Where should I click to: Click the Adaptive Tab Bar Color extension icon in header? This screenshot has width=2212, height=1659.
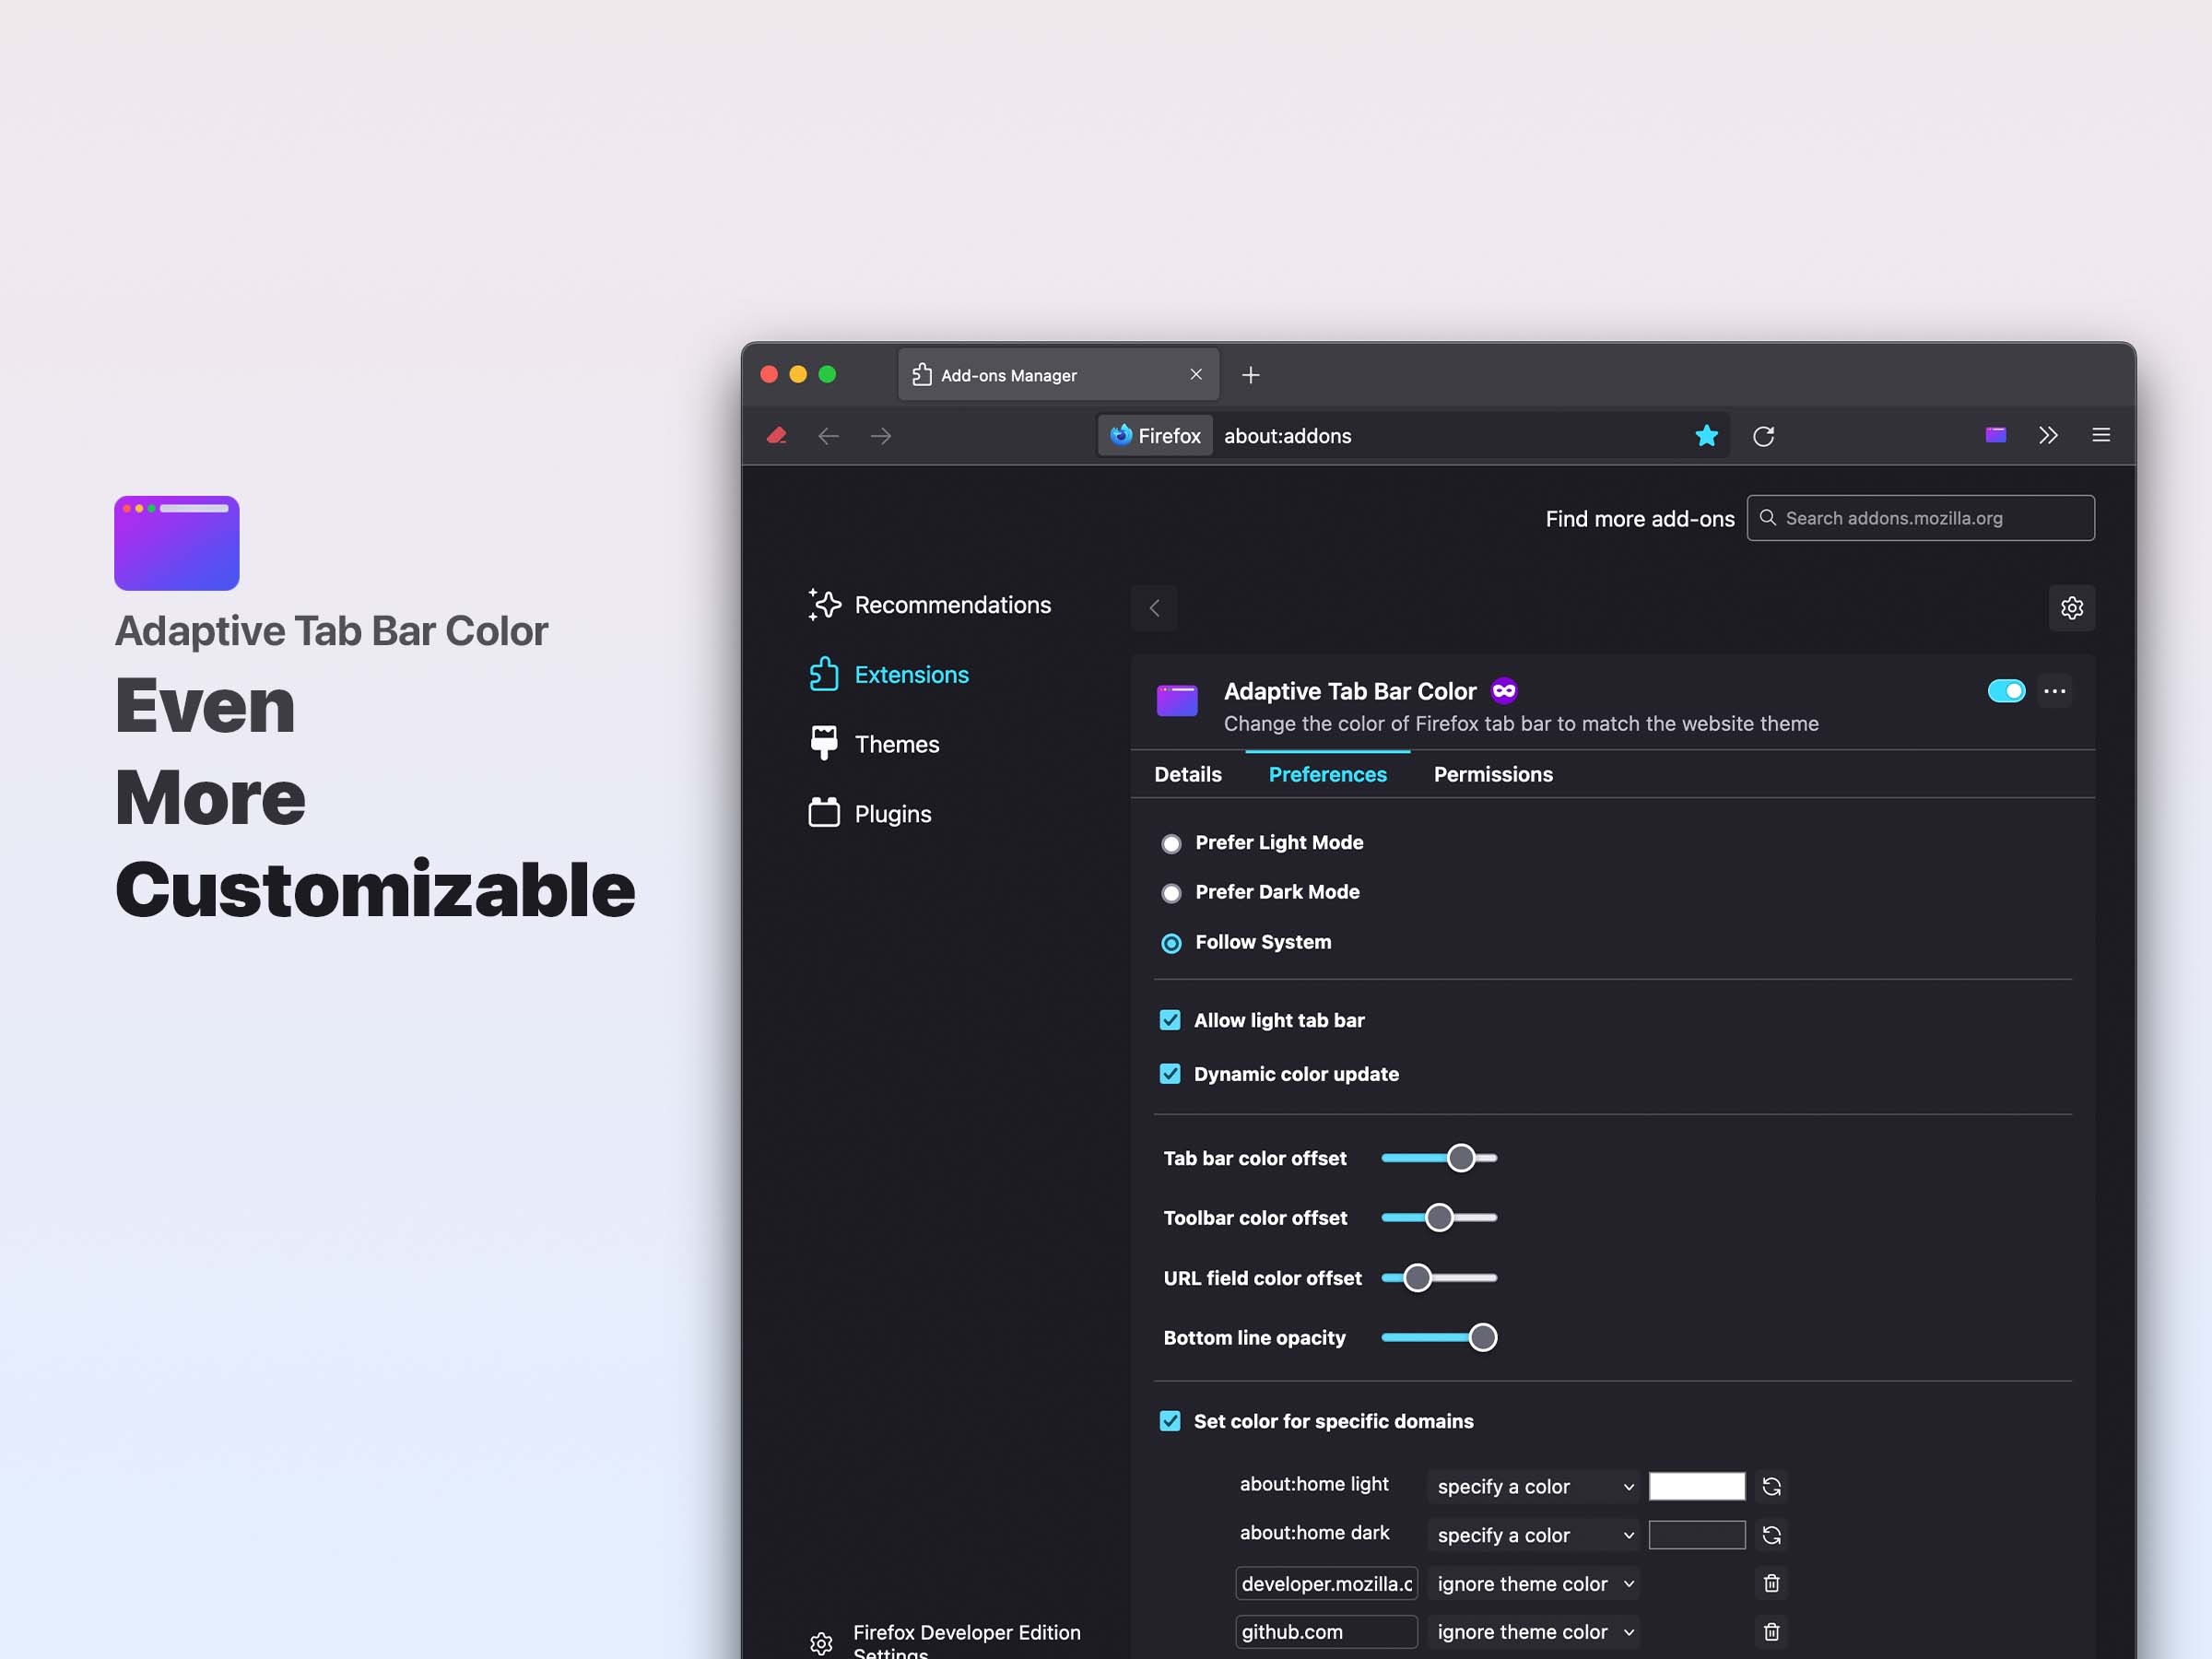coord(1177,700)
